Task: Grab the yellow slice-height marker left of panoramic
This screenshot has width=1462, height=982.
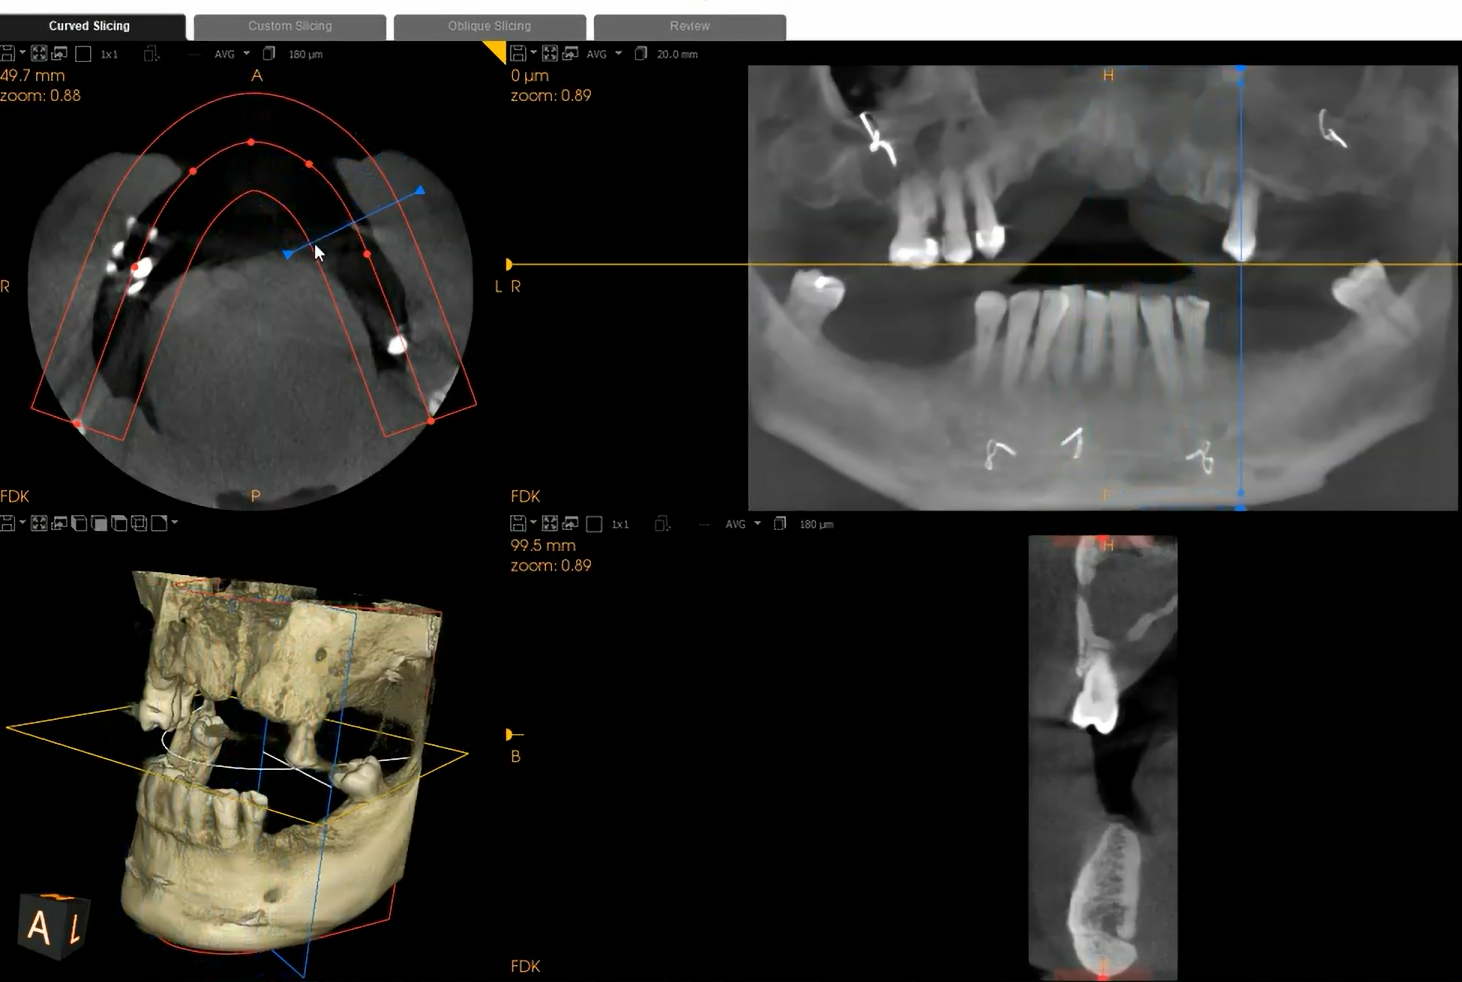Action: tap(509, 264)
